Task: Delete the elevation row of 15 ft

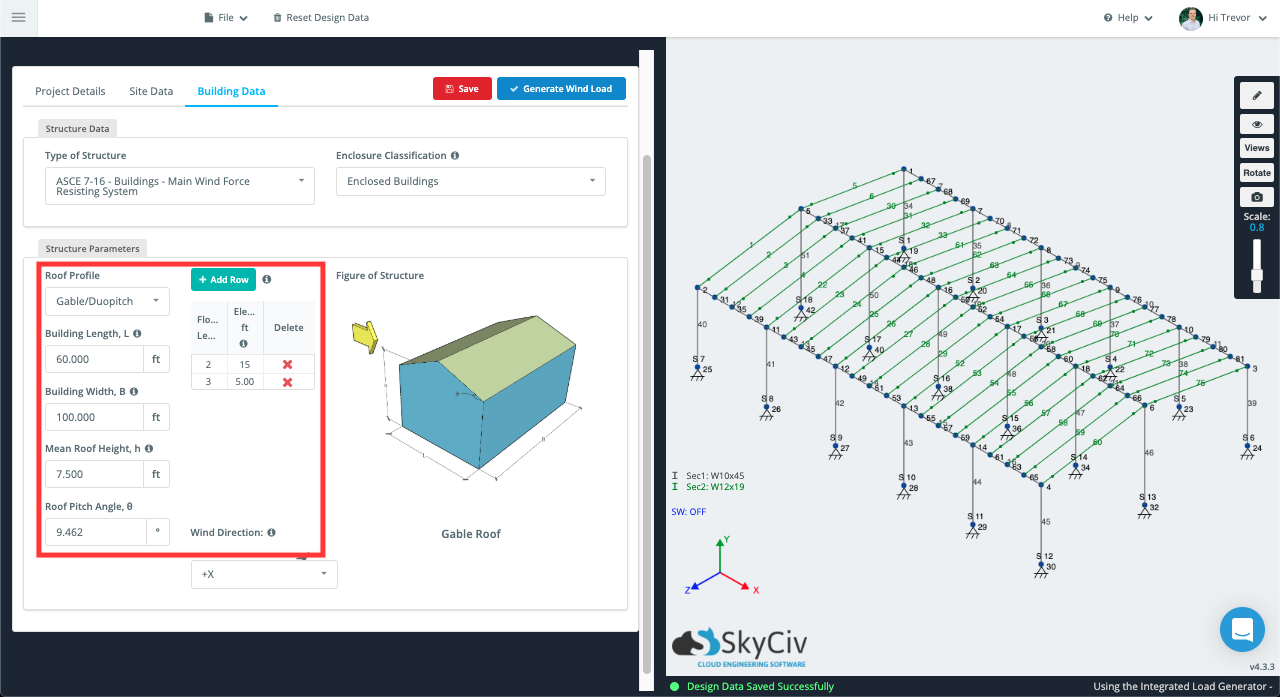Action: coord(287,364)
